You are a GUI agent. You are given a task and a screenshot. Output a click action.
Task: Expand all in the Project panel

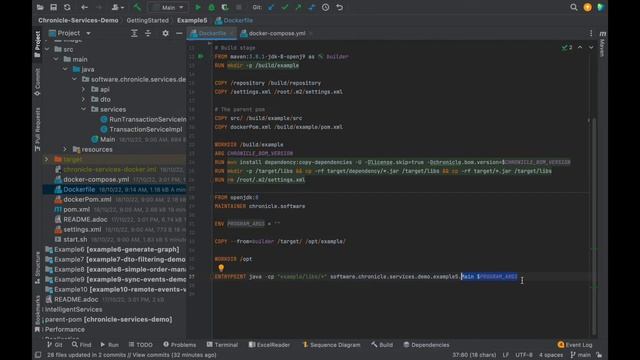134,33
